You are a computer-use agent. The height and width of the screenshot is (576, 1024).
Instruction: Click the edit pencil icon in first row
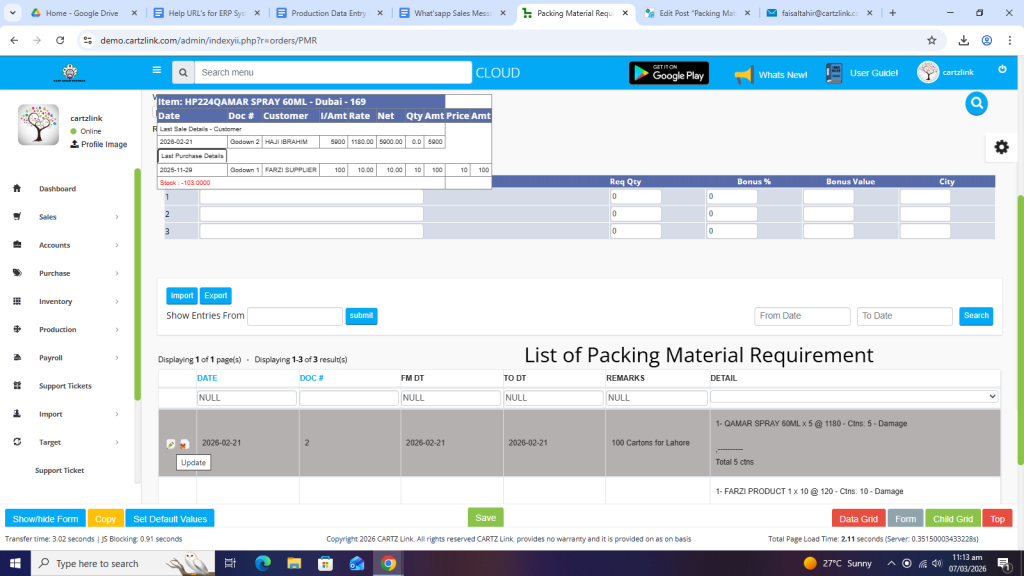(x=171, y=444)
